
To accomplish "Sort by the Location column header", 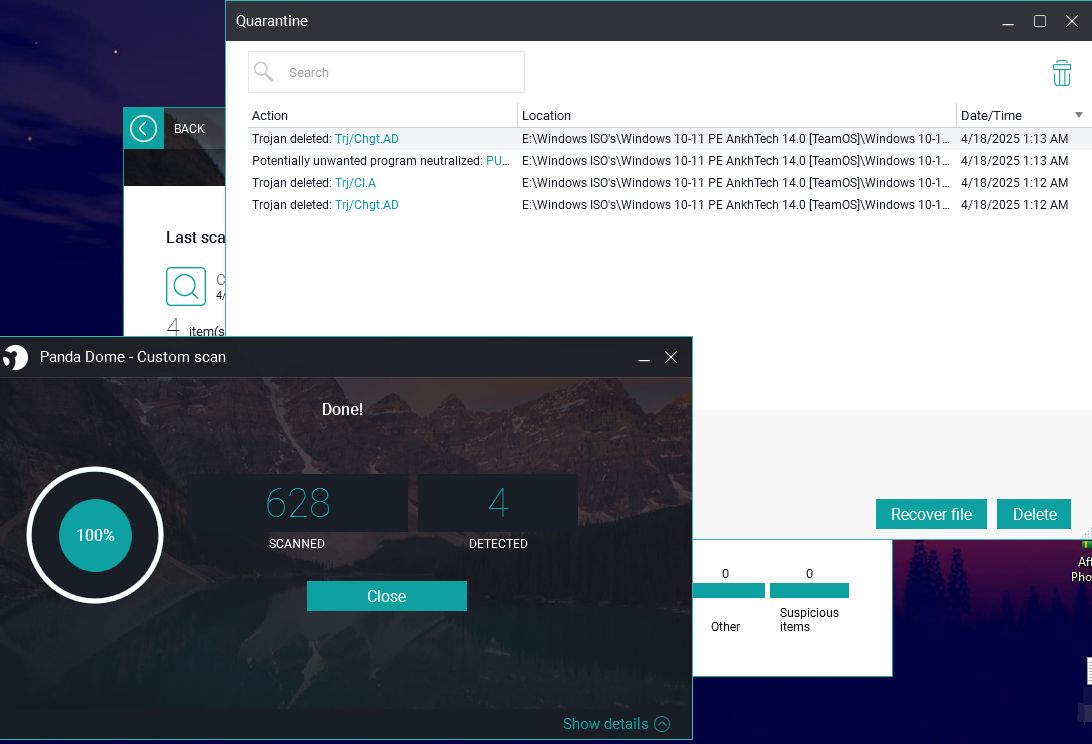I will pos(737,116).
